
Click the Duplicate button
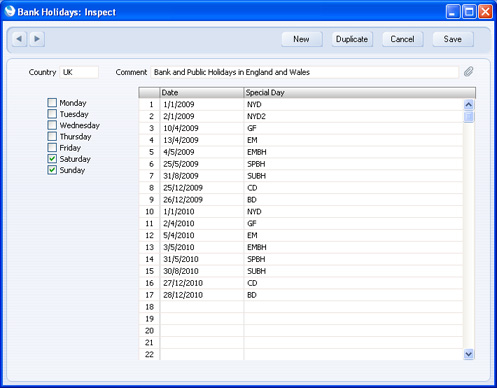coord(352,39)
